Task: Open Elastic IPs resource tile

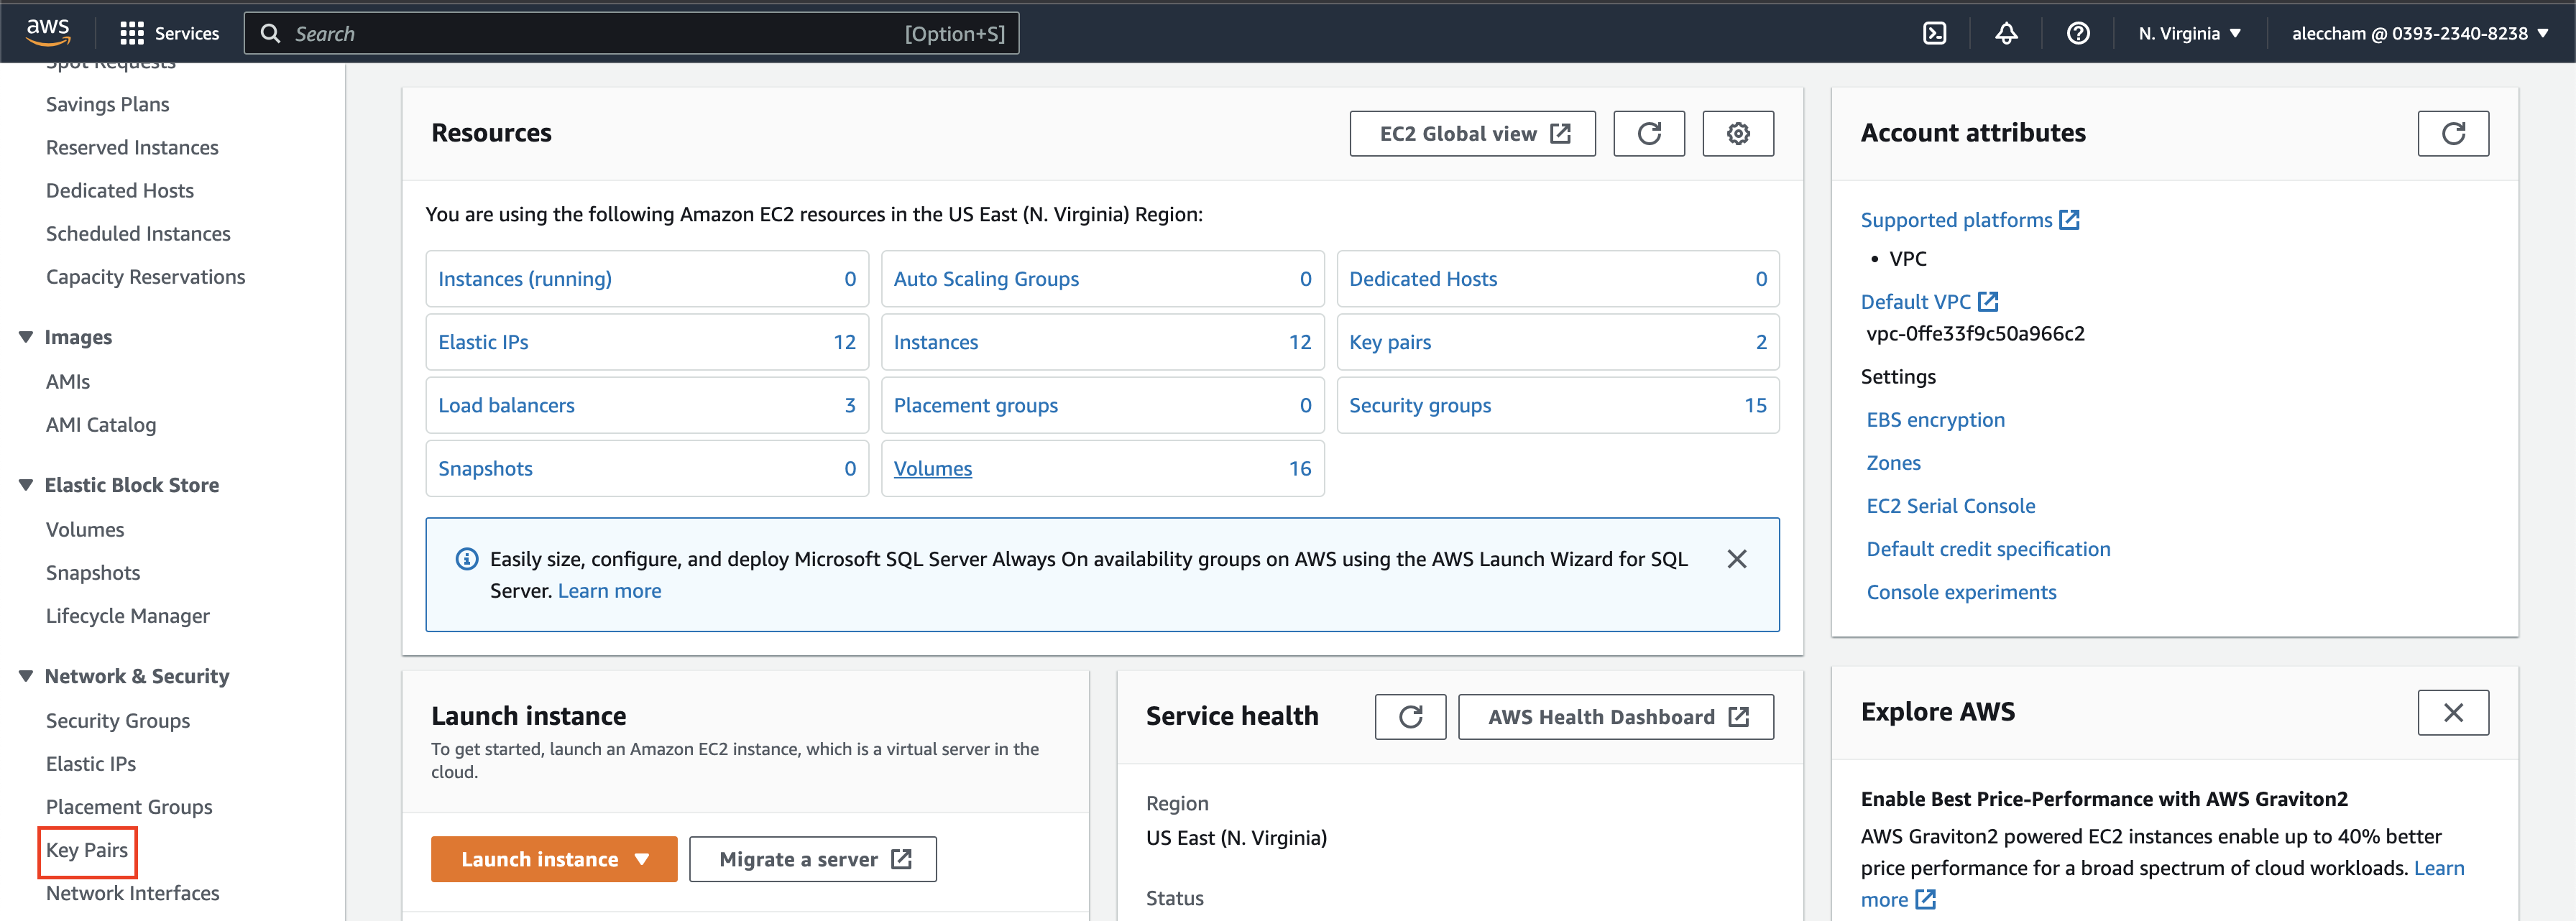Action: 647,342
